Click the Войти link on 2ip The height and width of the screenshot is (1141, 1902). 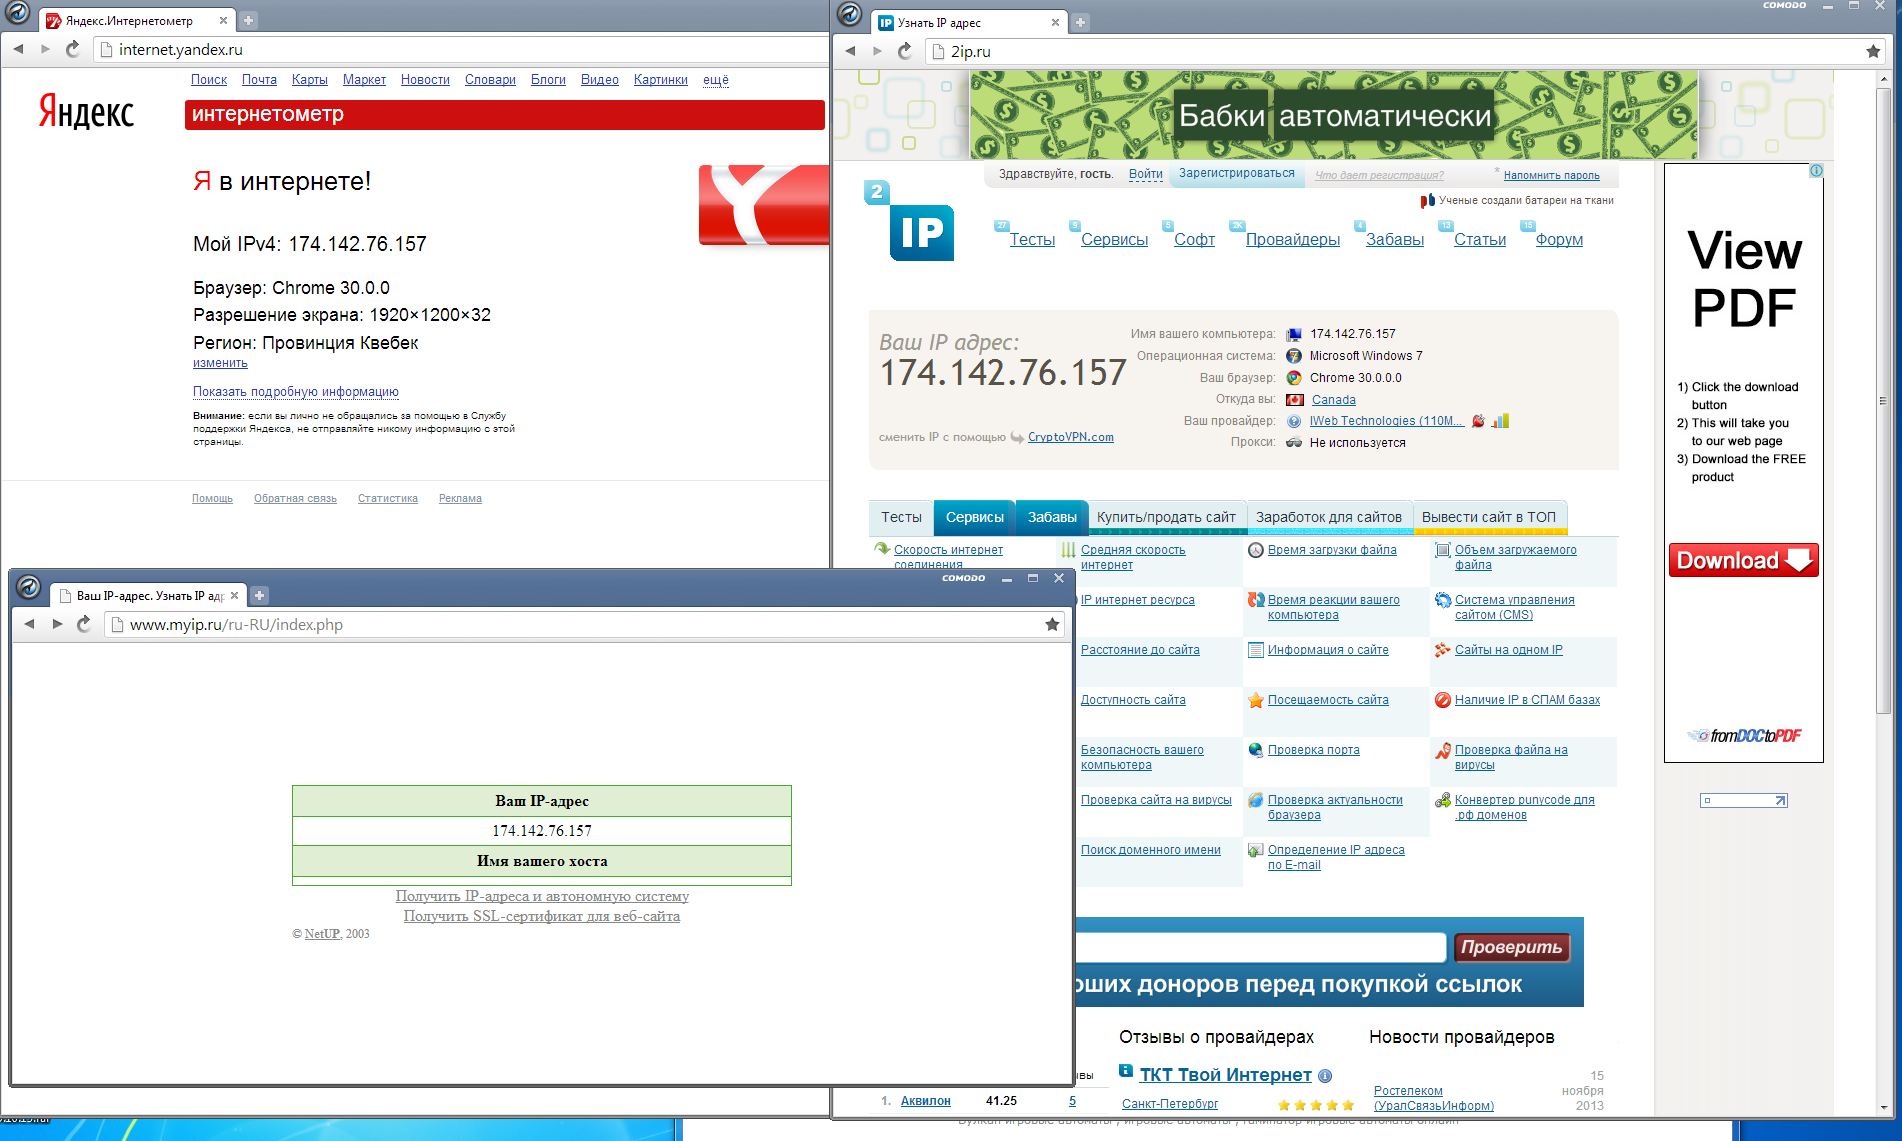(1146, 174)
